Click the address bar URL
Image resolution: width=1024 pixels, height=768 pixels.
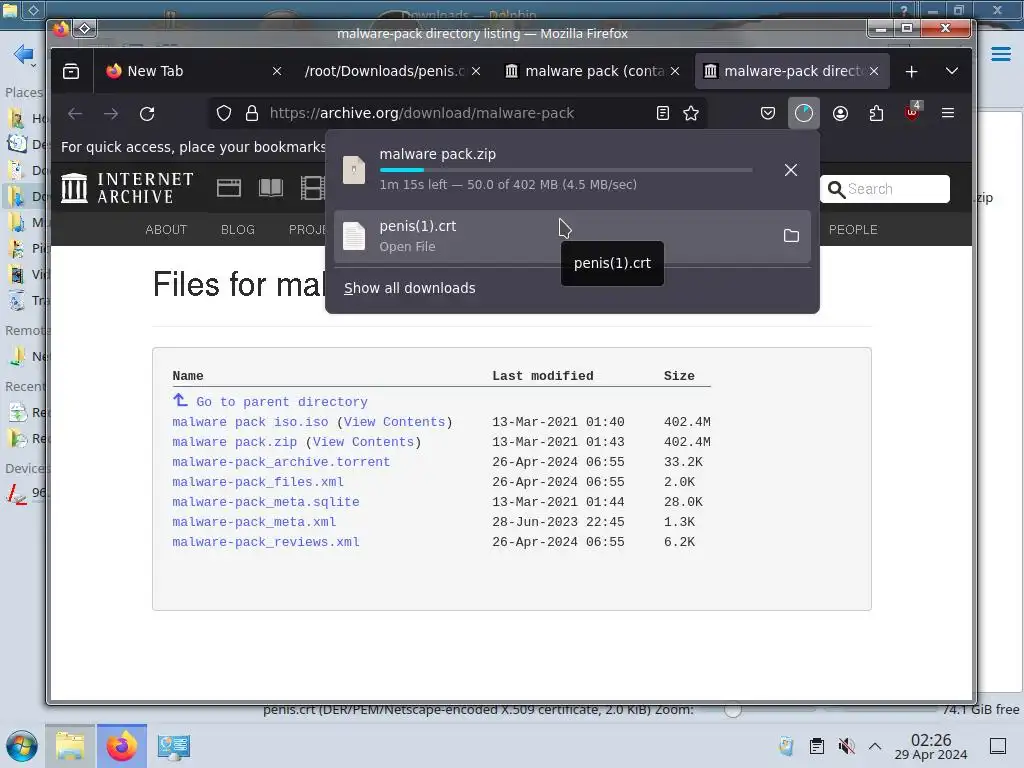pyautogui.click(x=422, y=114)
